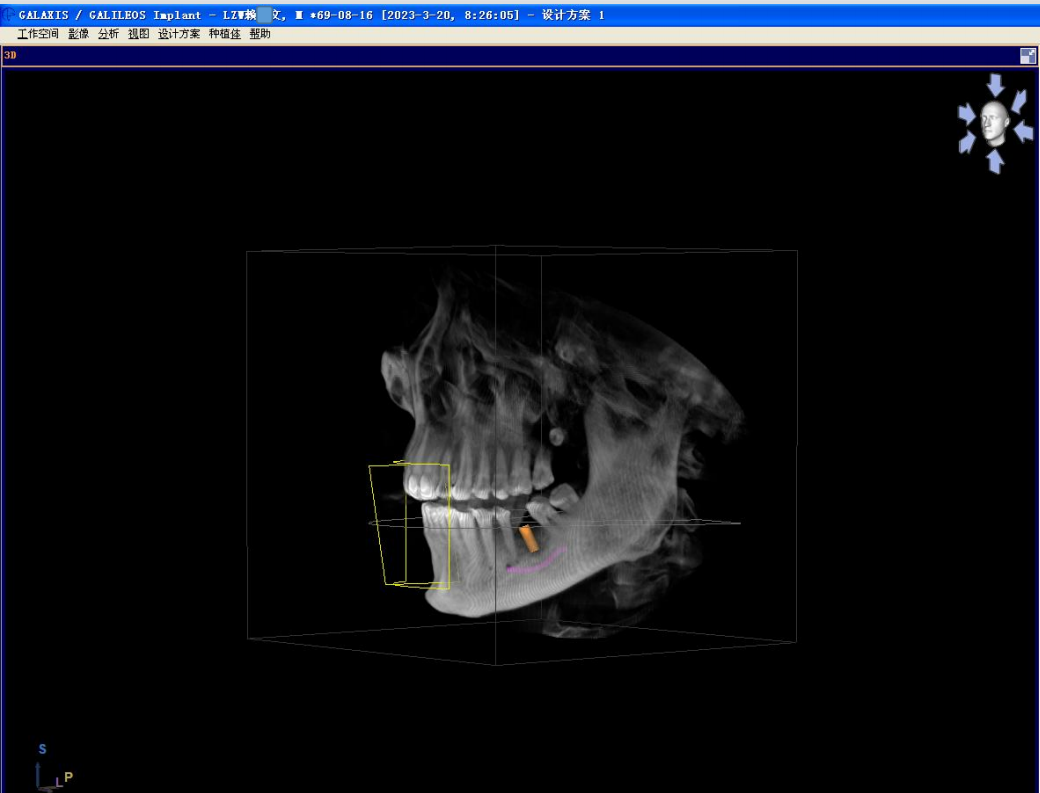Viewport: 1040px width, 793px height.
Task: Open the 帮助 menu
Action: point(260,34)
